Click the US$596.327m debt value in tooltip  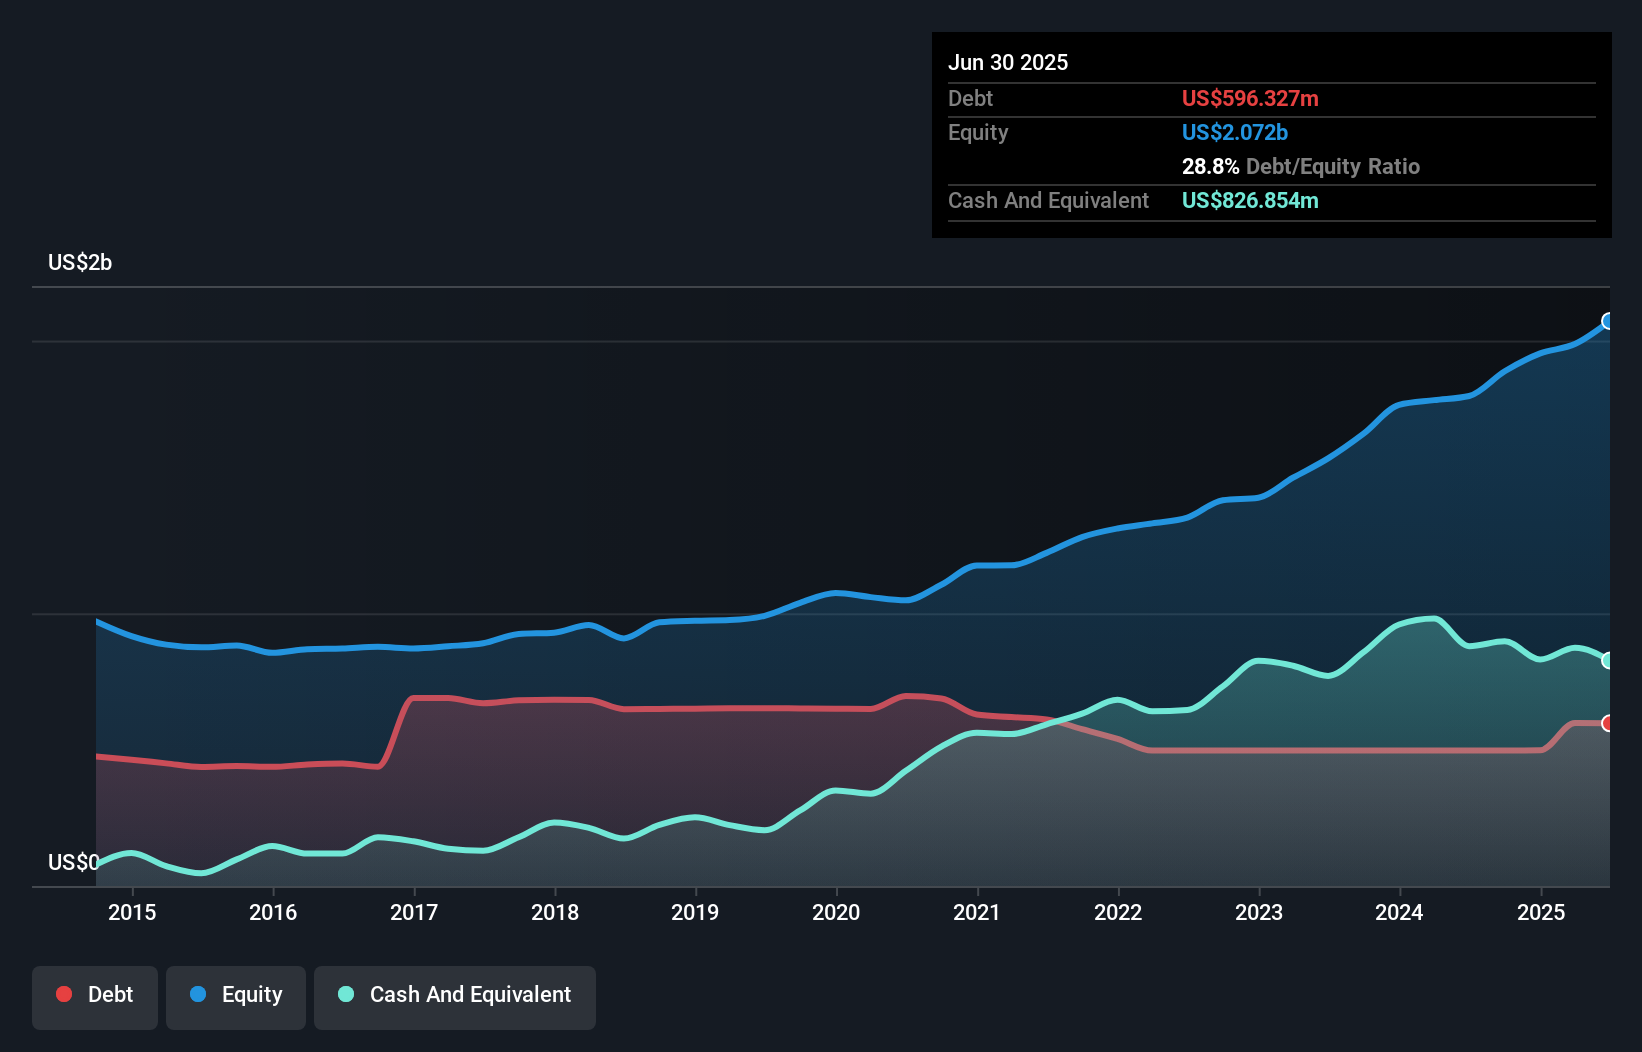[x=1250, y=98]
